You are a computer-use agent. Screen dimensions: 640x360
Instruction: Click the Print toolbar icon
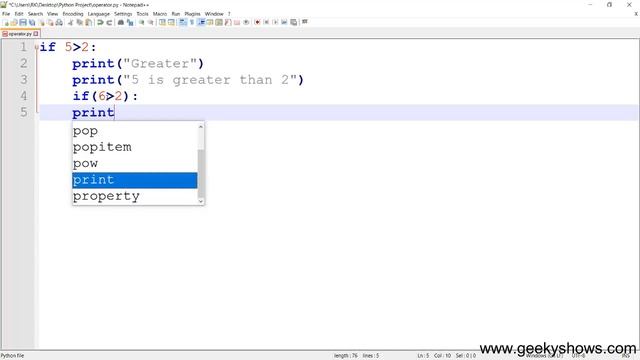pyautogui.click(x=59, y=22)
